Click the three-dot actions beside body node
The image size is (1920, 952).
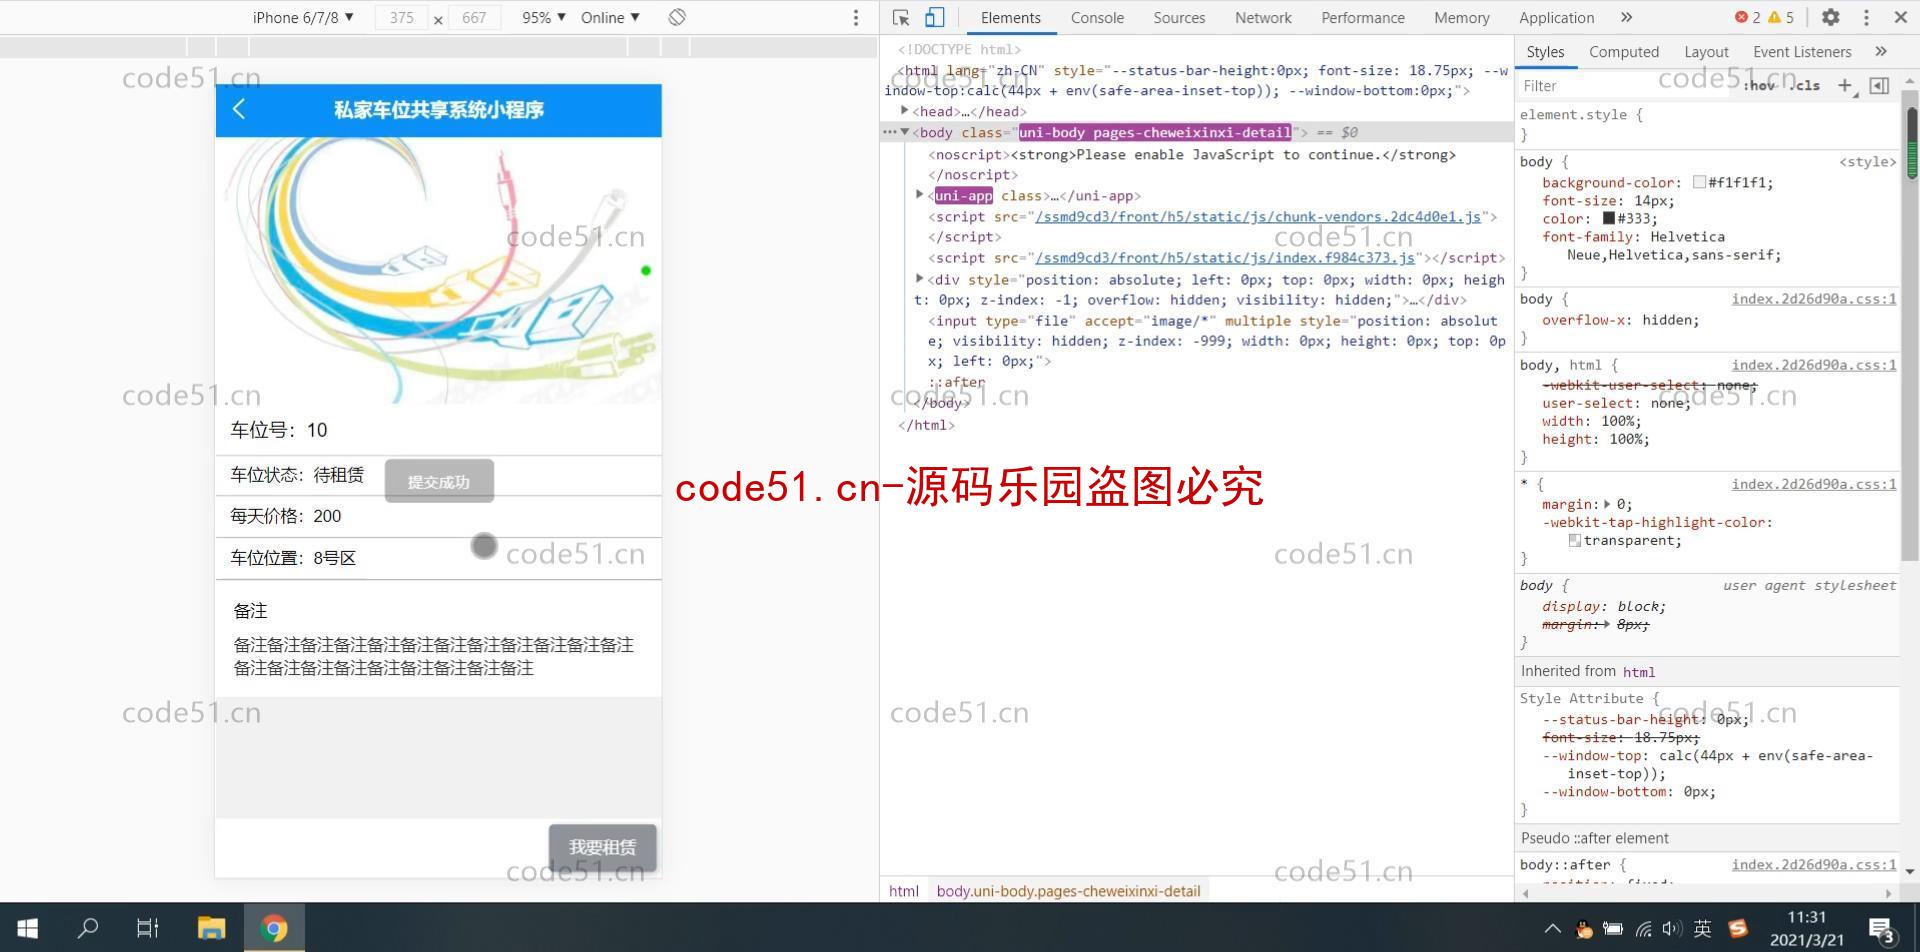point(889,132)
